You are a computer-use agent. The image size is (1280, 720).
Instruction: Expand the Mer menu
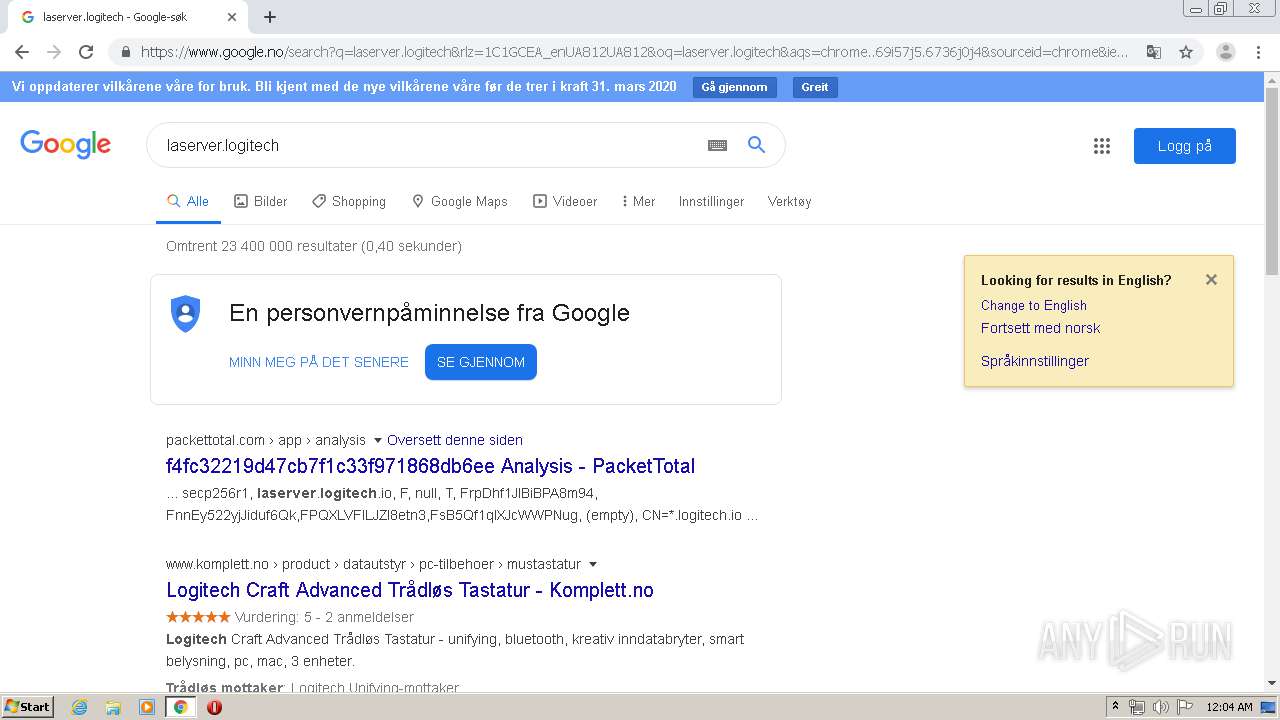click(638, 201)
